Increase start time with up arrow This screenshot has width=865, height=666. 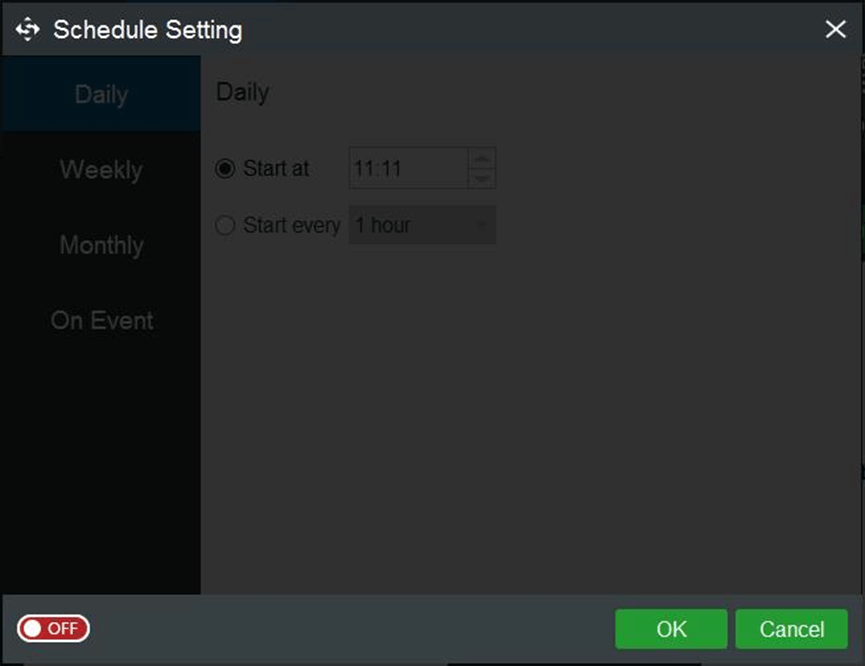point(482,159)
